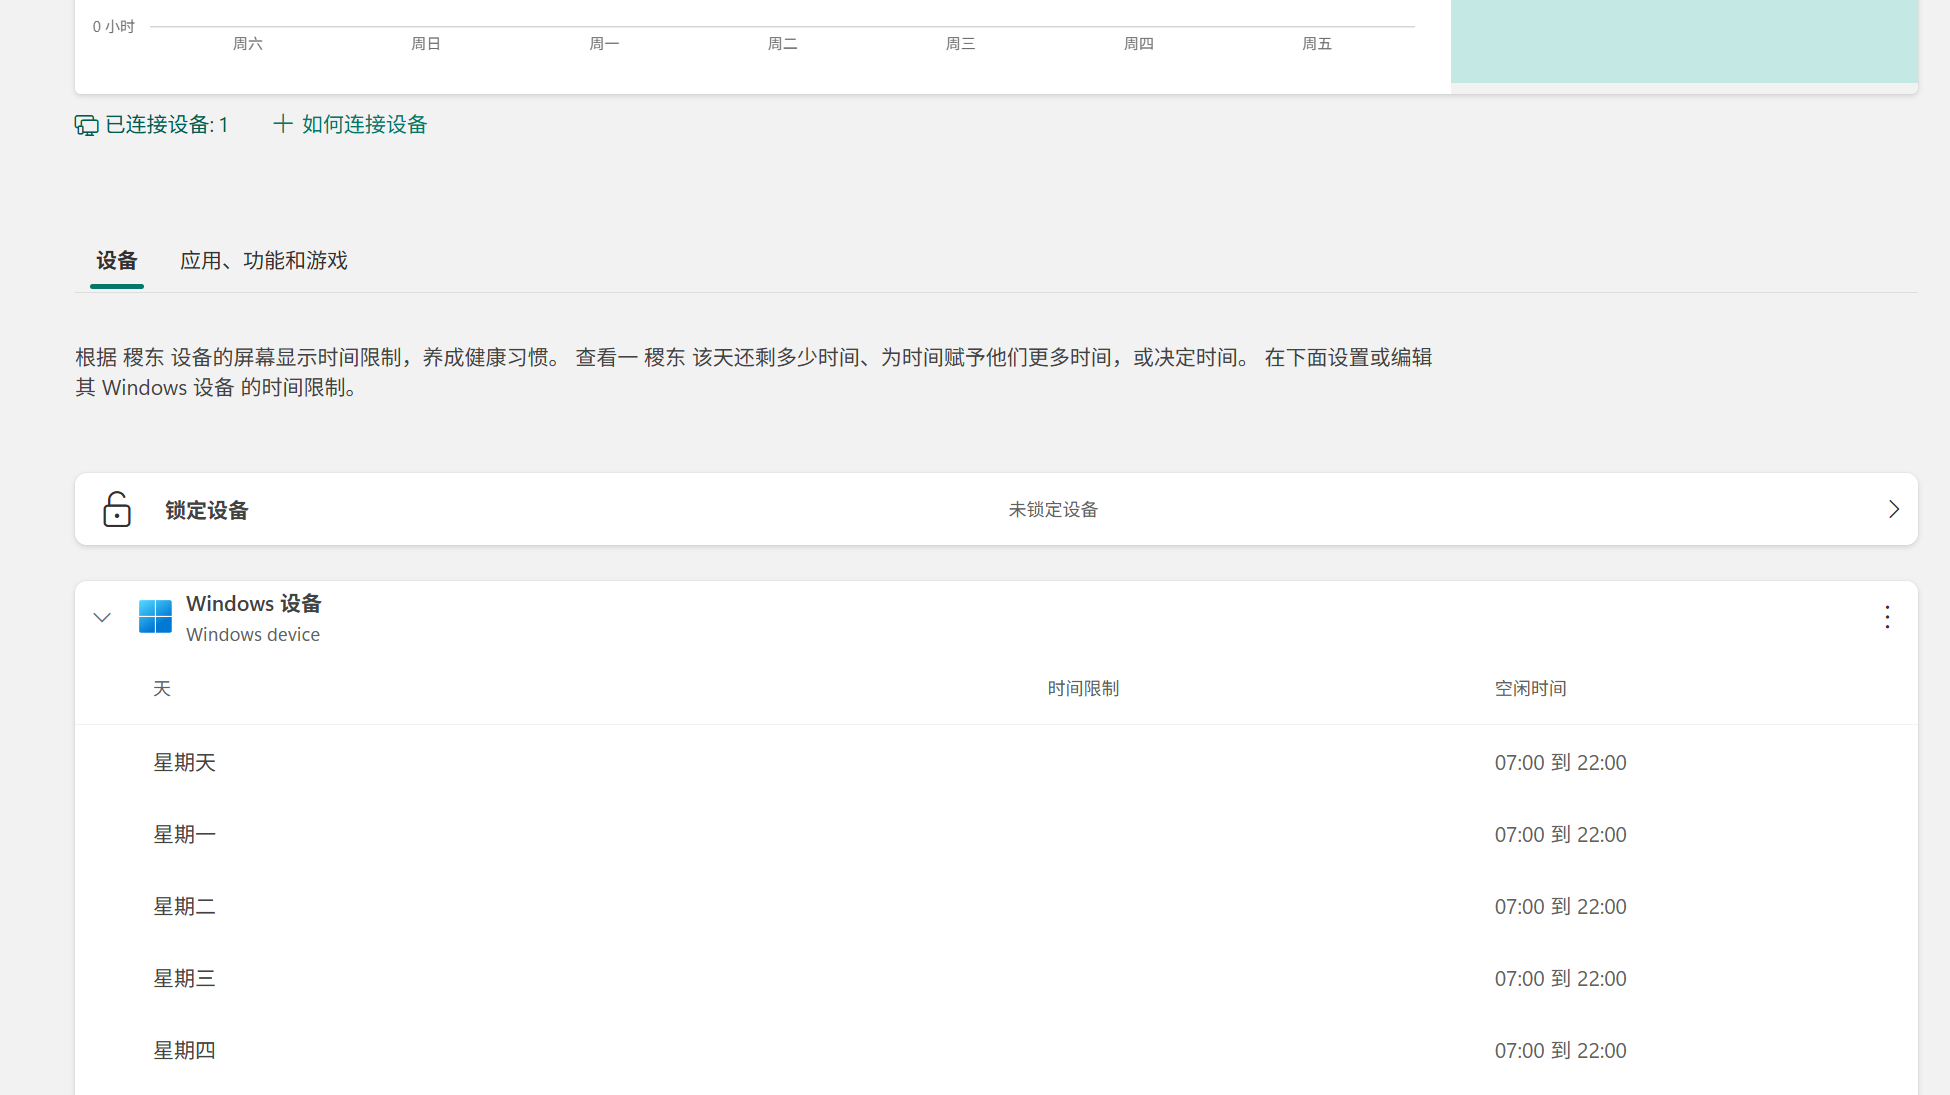The height and width of the screenshot is (1095, 1950).
Task: Click the 周一 chart axis label
Action: [x=604, y=43]
